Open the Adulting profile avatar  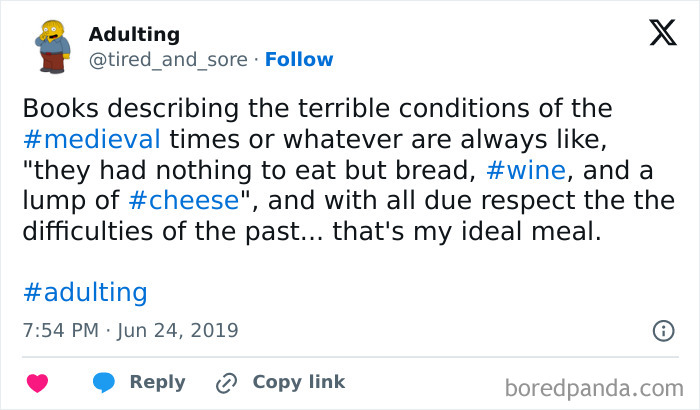(48, 47)
